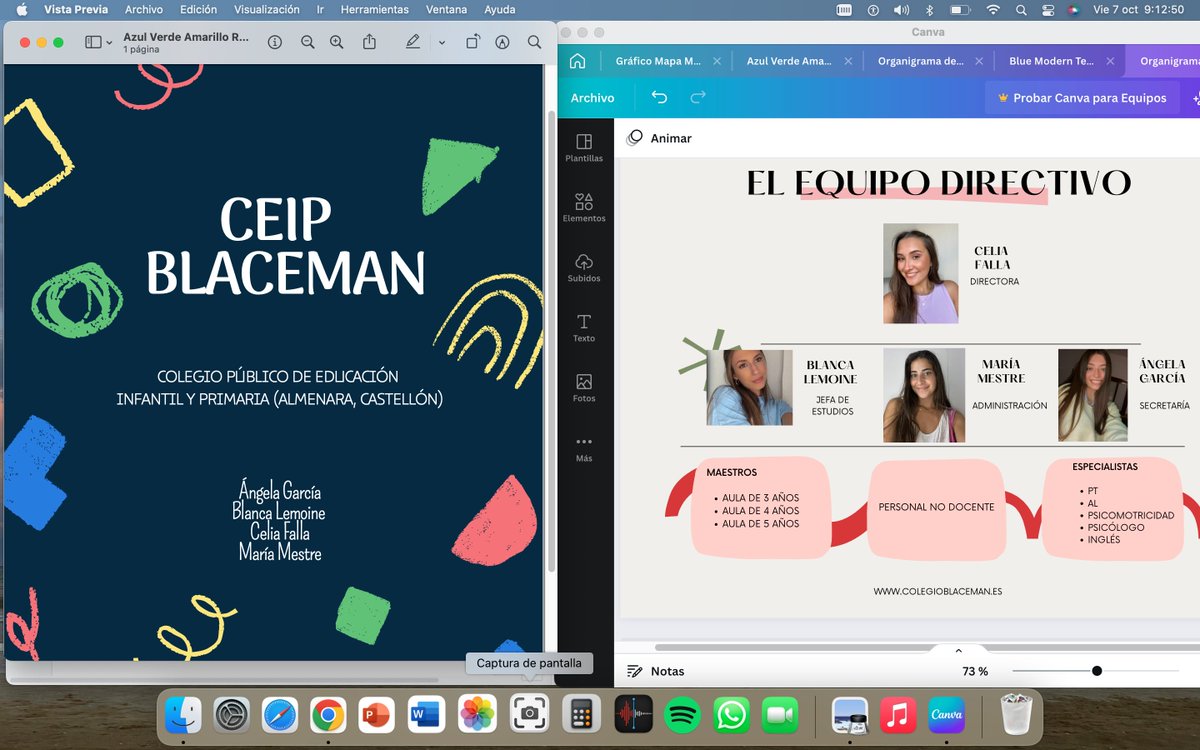1200x750 pixels.
Task: Close the Gráfico Mapa M... tab
Action: (717, 61)
